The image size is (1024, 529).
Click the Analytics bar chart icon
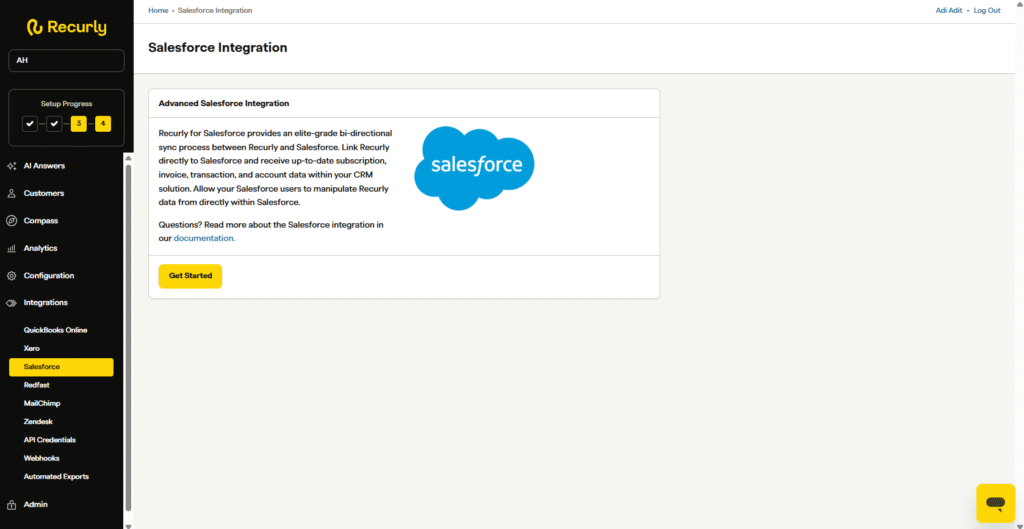point(11,248)
